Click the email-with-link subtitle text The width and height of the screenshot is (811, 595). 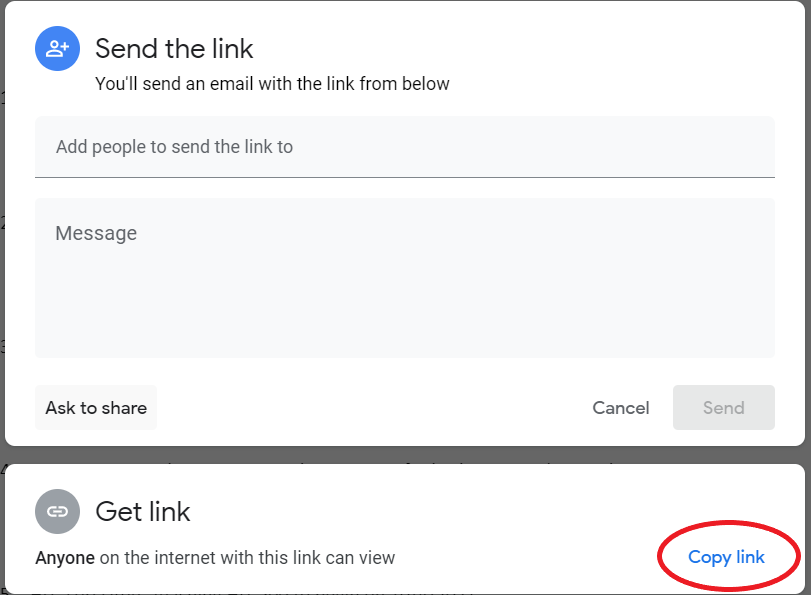coord(272,84)
